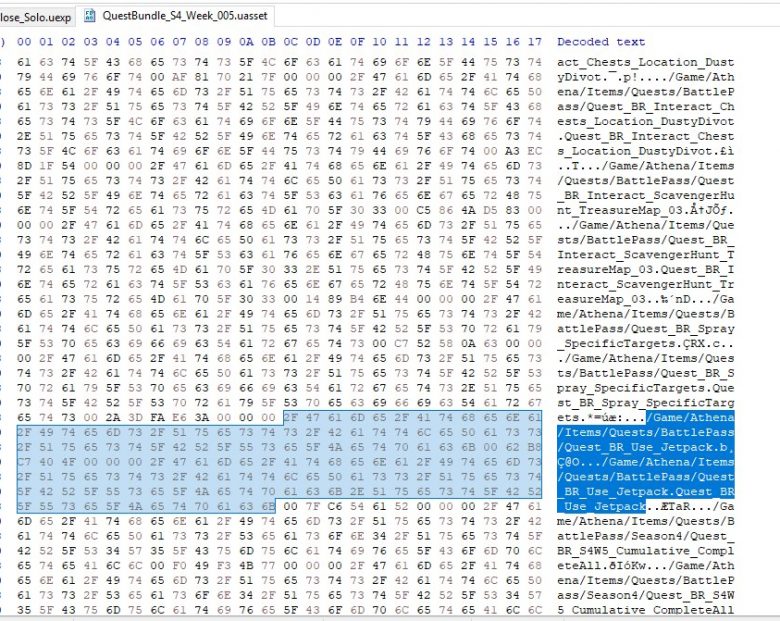Click decoded text Interact_ScavengerHunt_T
The height and width of the screenshot is (621, 780).
[646, 255]
